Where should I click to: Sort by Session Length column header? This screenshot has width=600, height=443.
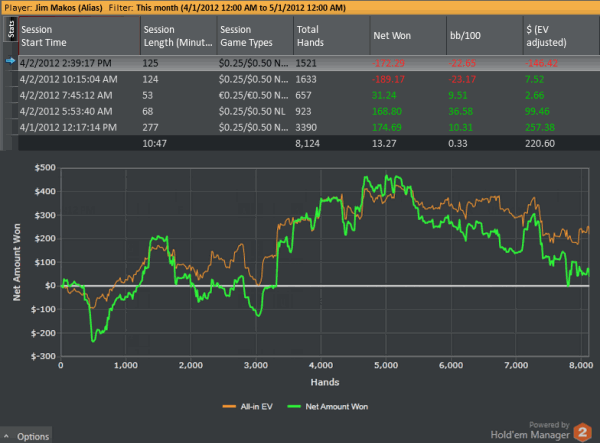176,35
